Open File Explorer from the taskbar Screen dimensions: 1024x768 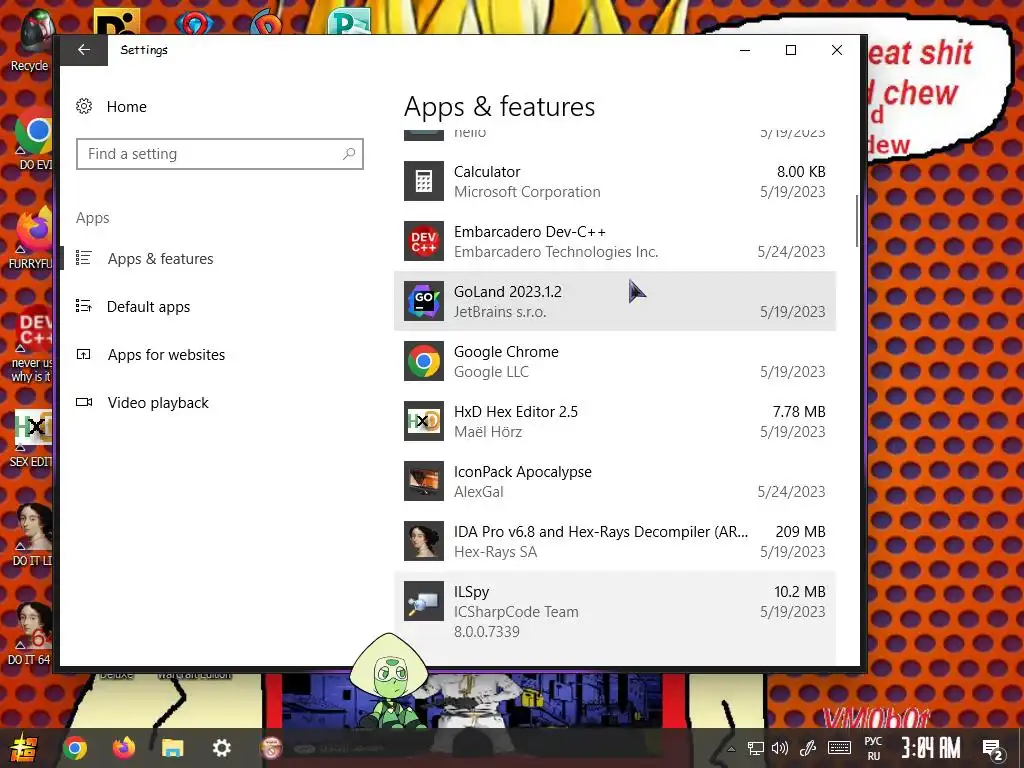(x=172, y=748)
